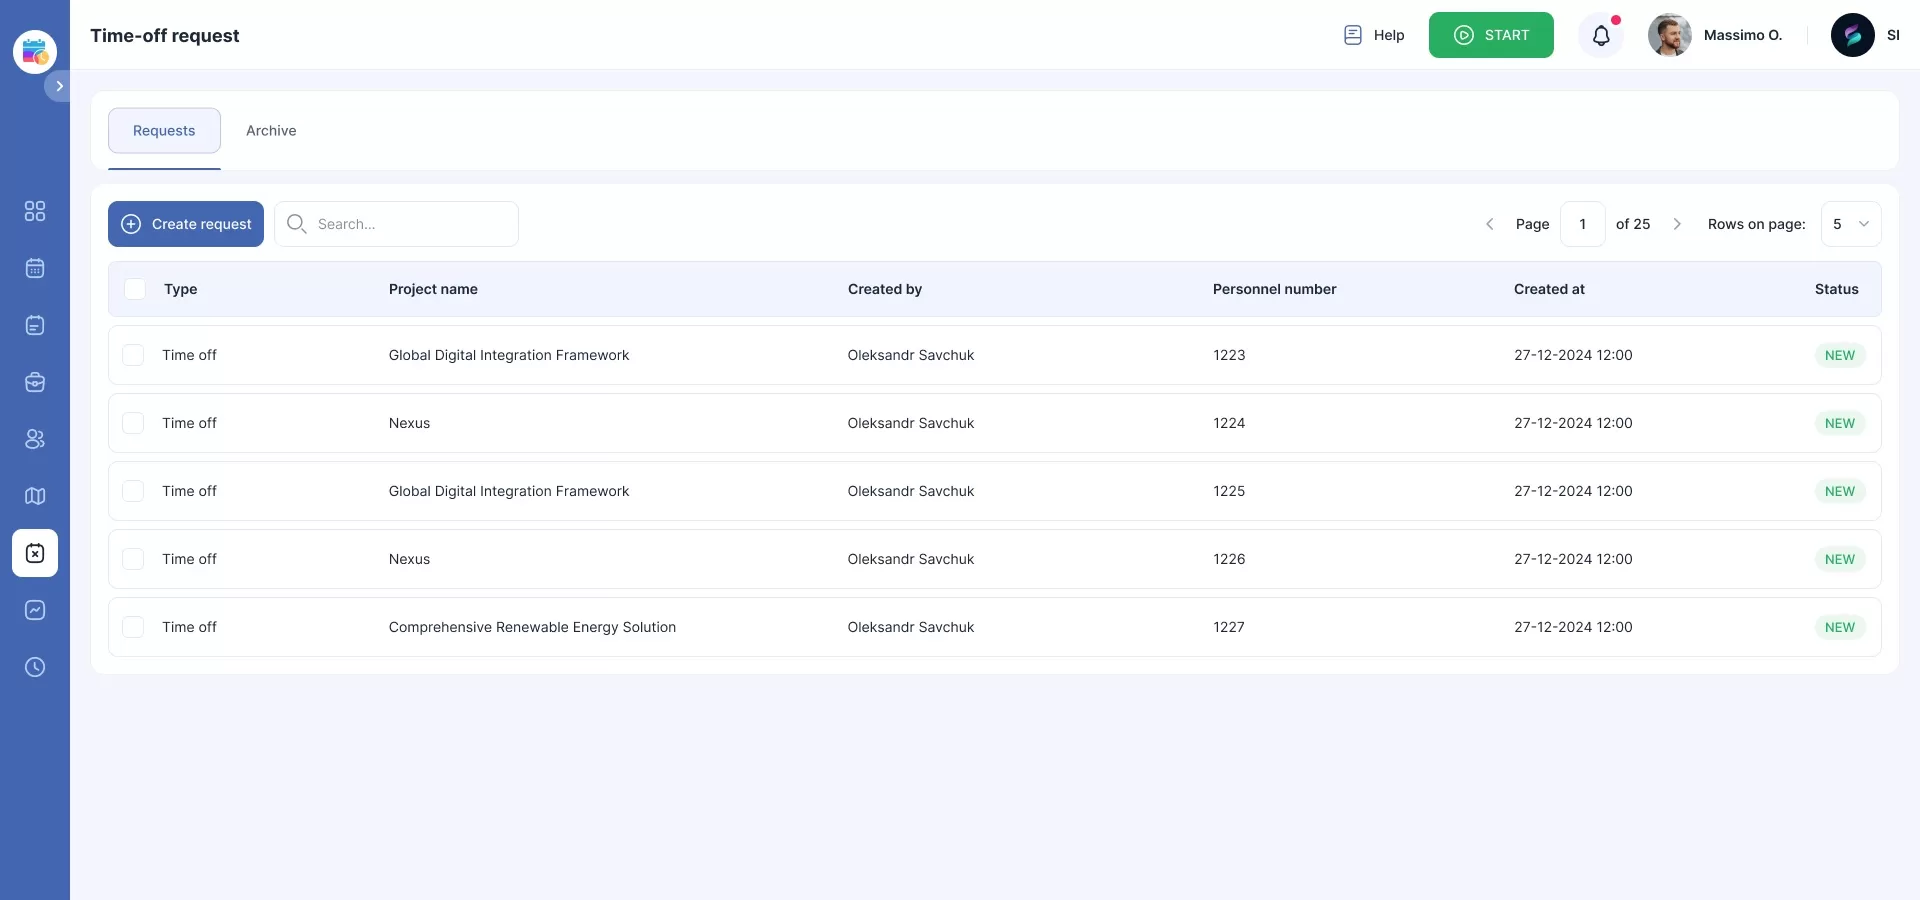This screenshot has height=900, width=1920.
Task: Open the analytics chart icon in sidebar
Action: 35,610
